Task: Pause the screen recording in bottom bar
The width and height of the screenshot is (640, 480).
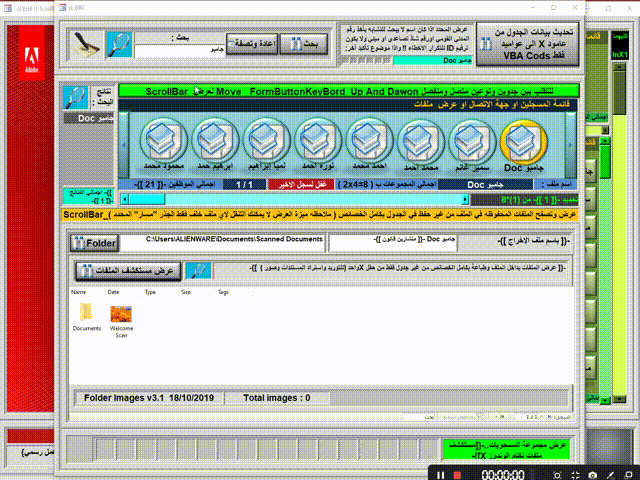Action: [438, 473]
